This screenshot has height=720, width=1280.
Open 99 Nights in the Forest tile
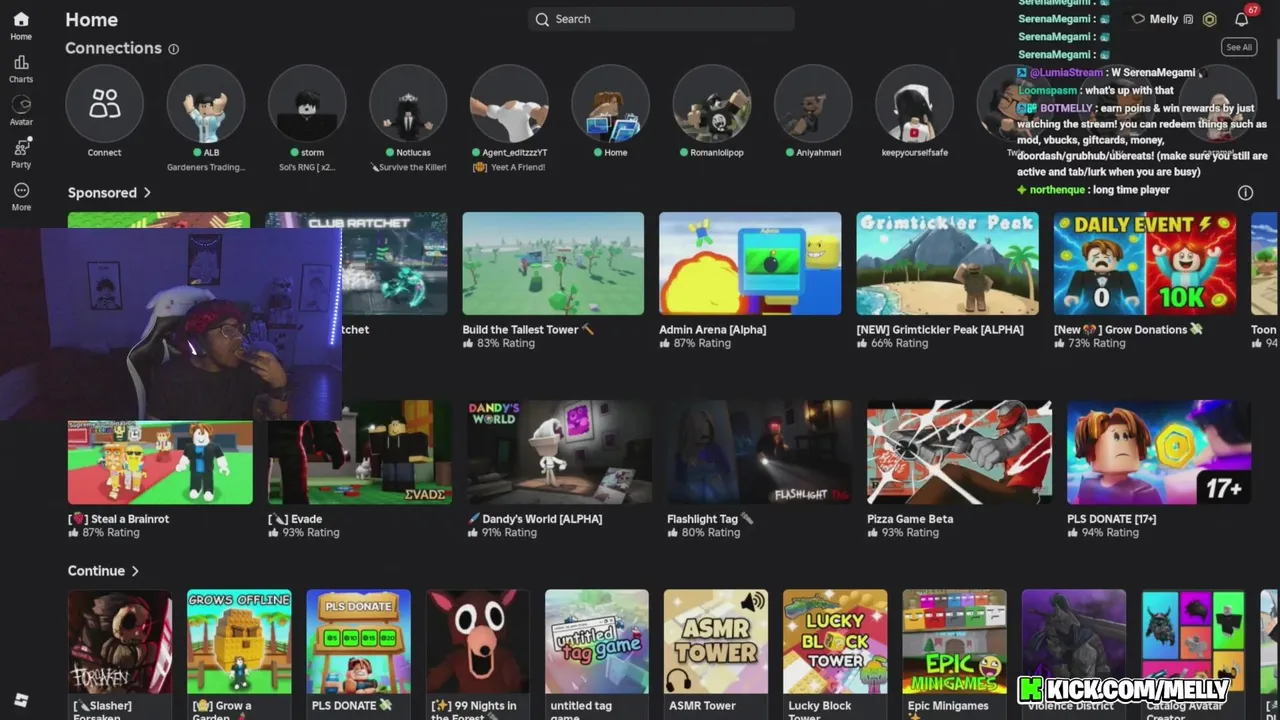point(478,641)
